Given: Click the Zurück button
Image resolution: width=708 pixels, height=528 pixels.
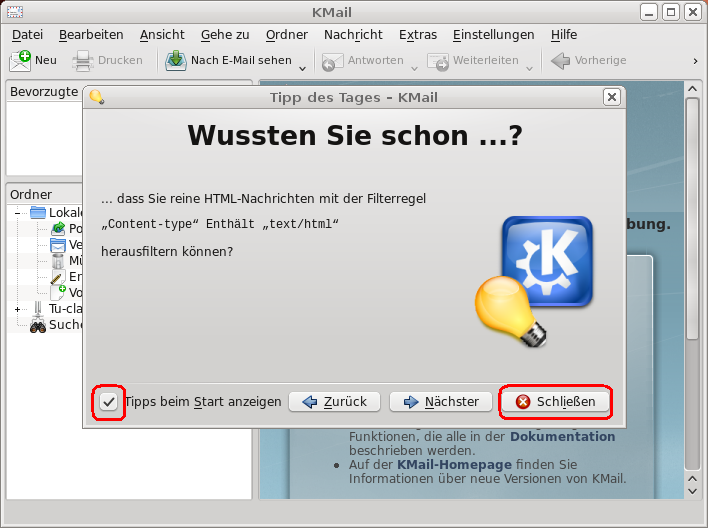Looking at the screenshot, I should tap(335, 402).
